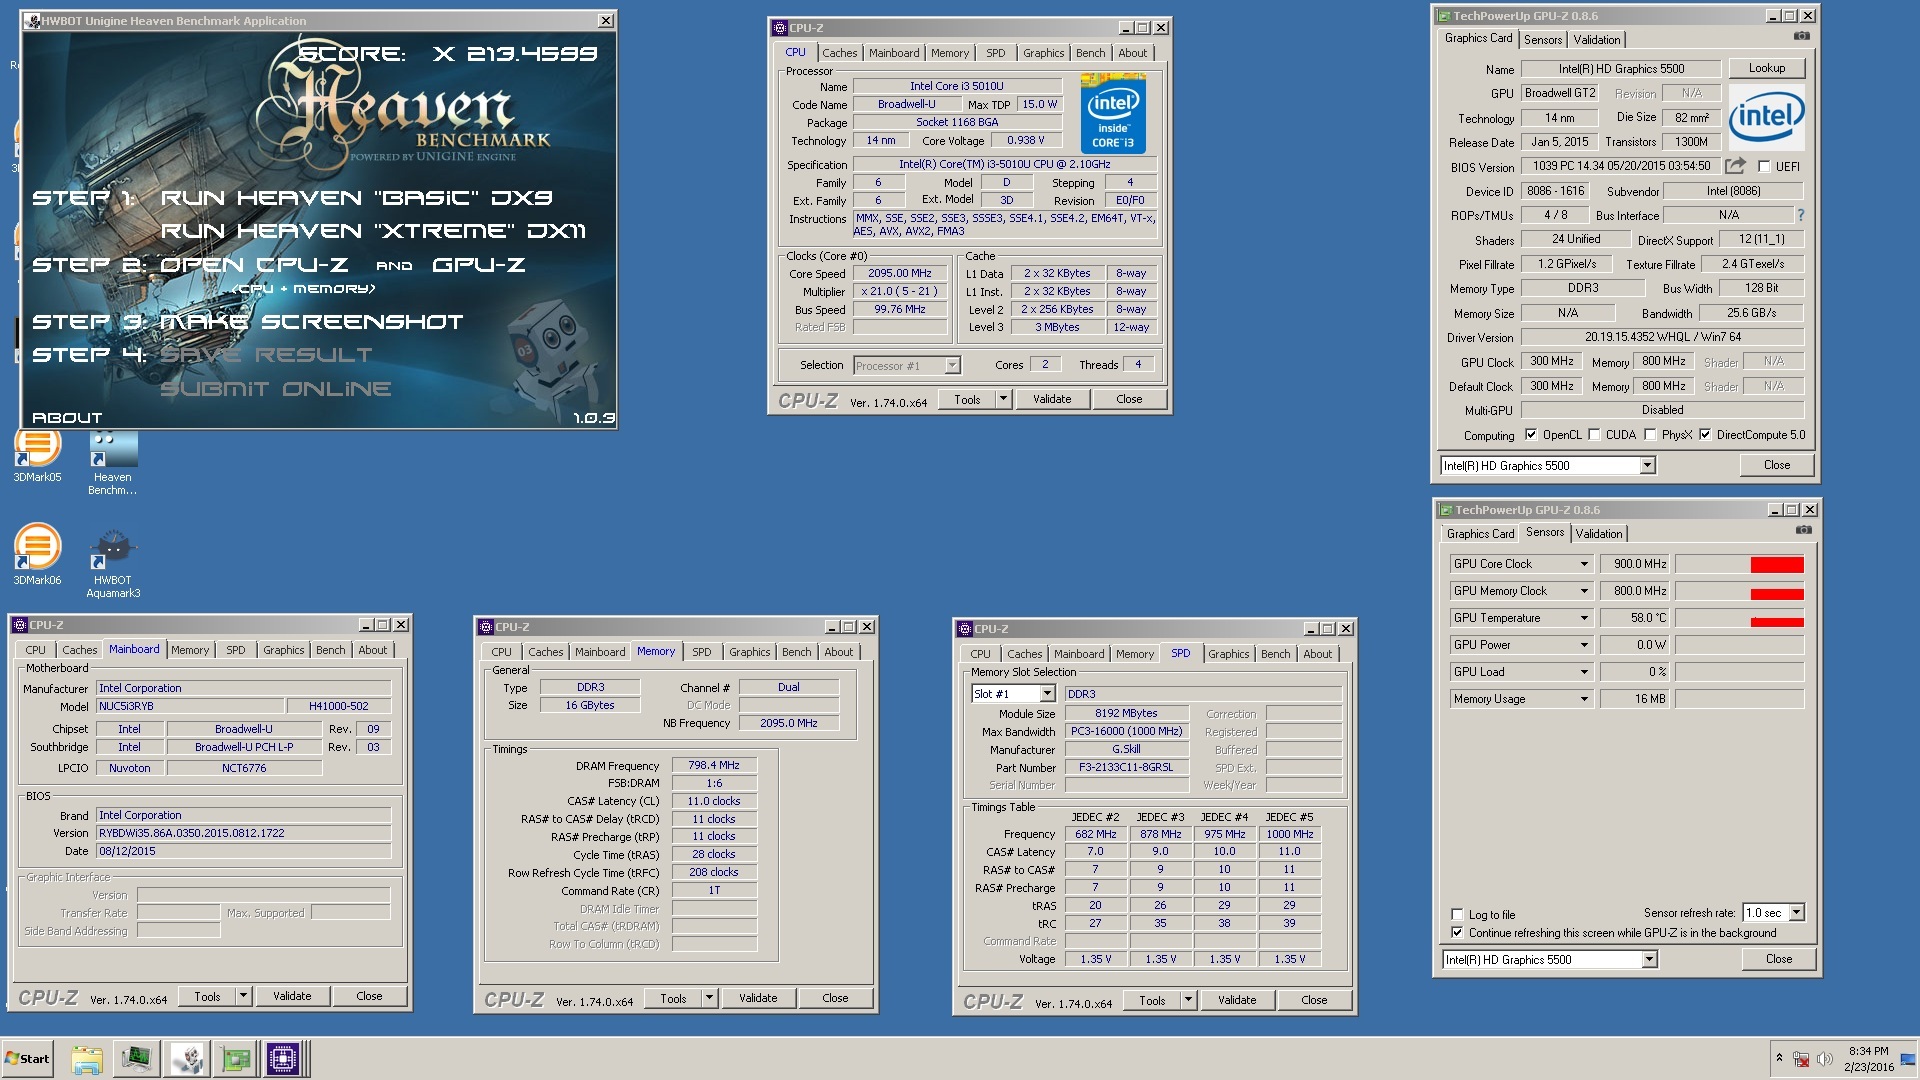Click Close in GPU-Z Sensors window
The height and width of the screenshot is (1080, 1920).
tap(1779, 959)
